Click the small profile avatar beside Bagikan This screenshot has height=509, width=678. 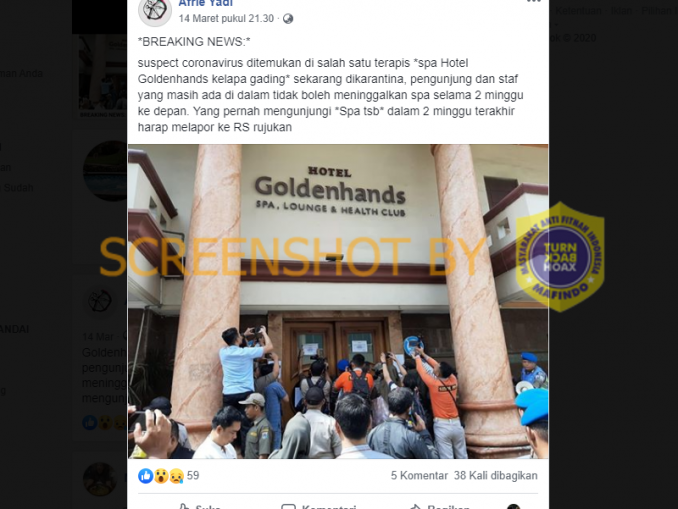click(x=513, y=506)
